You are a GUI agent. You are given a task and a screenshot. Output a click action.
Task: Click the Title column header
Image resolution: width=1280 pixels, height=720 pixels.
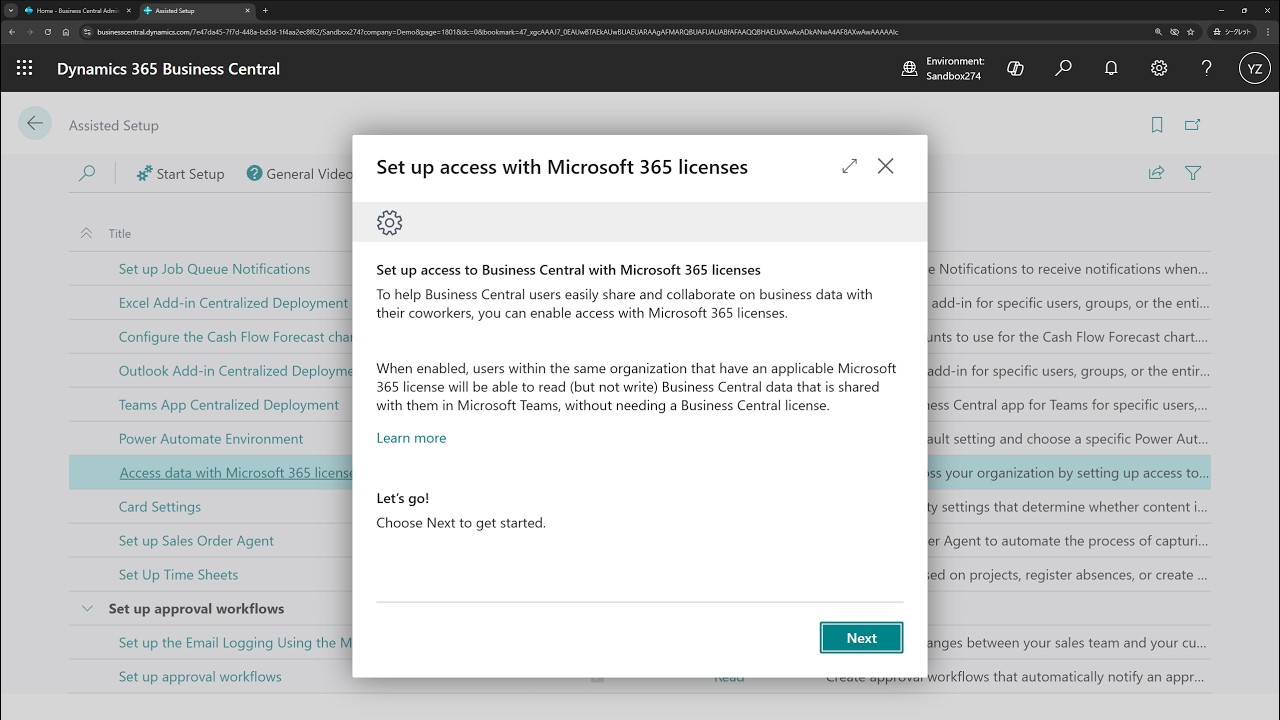pos(120,233)
